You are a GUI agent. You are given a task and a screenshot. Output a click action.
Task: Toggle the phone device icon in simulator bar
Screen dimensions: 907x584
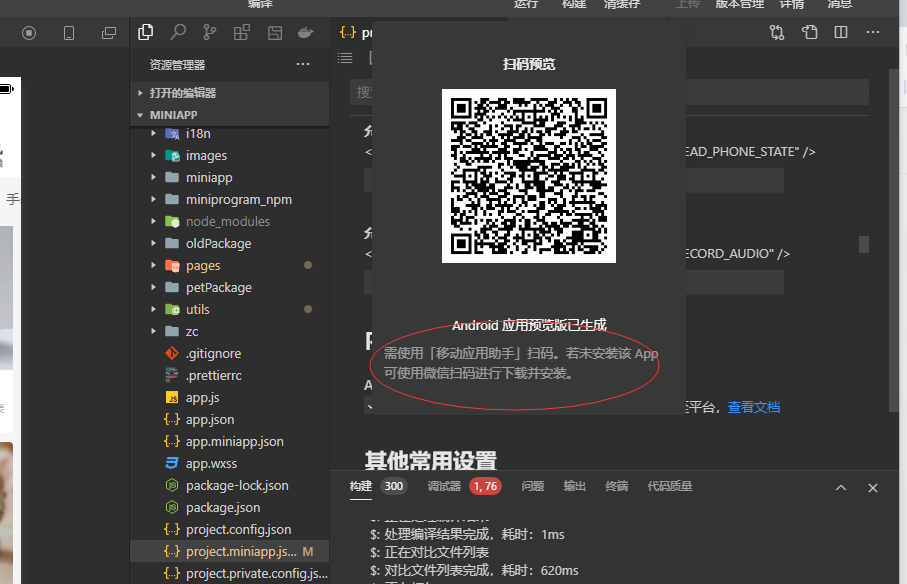tap(69, 33)
